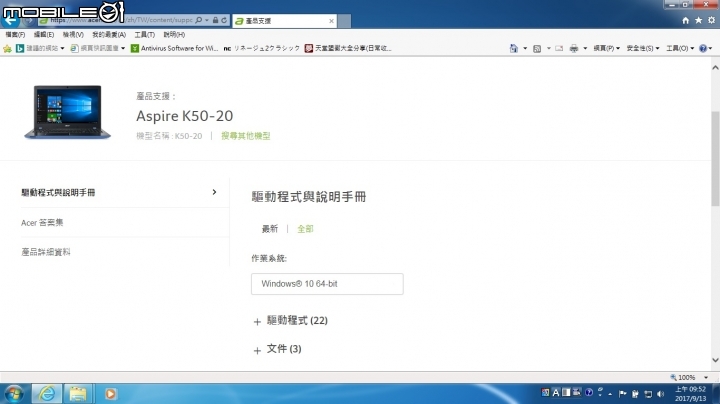This screenshot has height=404, width=720.
Task: Go back with the browser back arrow
Action: tap(11, 20)
